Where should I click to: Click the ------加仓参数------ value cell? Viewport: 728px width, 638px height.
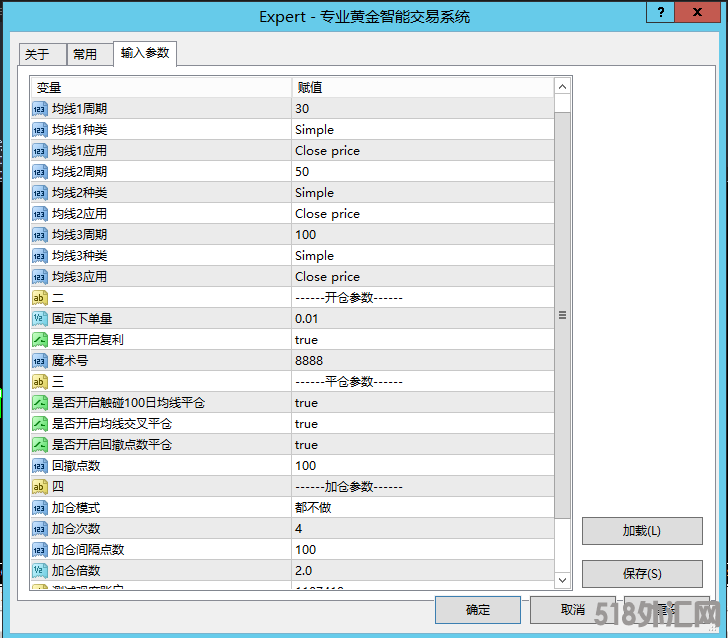pyautogui.click(x=423, y=487)
